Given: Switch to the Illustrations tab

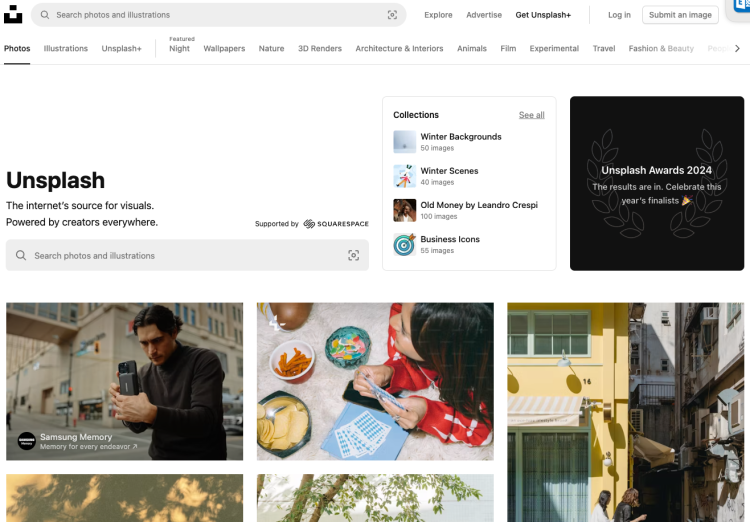Looking at the screenshot, I should click(x=66, y=48).
